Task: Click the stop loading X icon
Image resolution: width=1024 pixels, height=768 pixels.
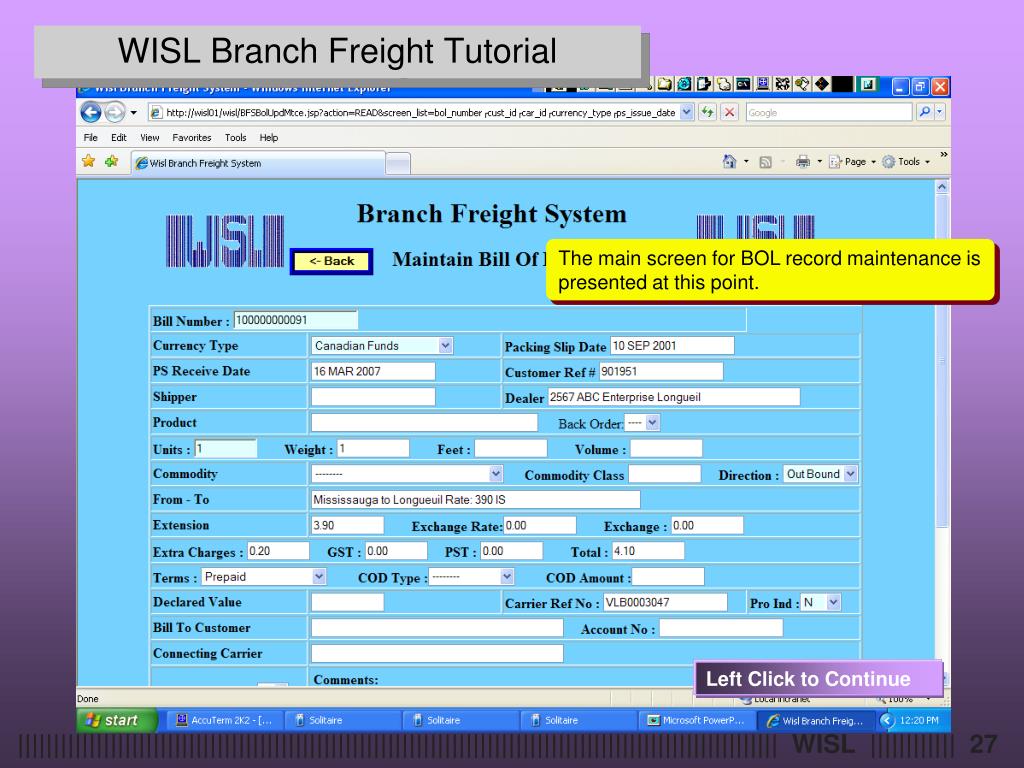Action: 729,112
